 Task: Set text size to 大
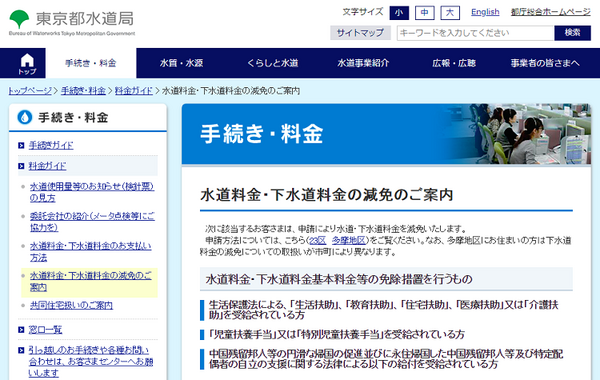[450, 13]
